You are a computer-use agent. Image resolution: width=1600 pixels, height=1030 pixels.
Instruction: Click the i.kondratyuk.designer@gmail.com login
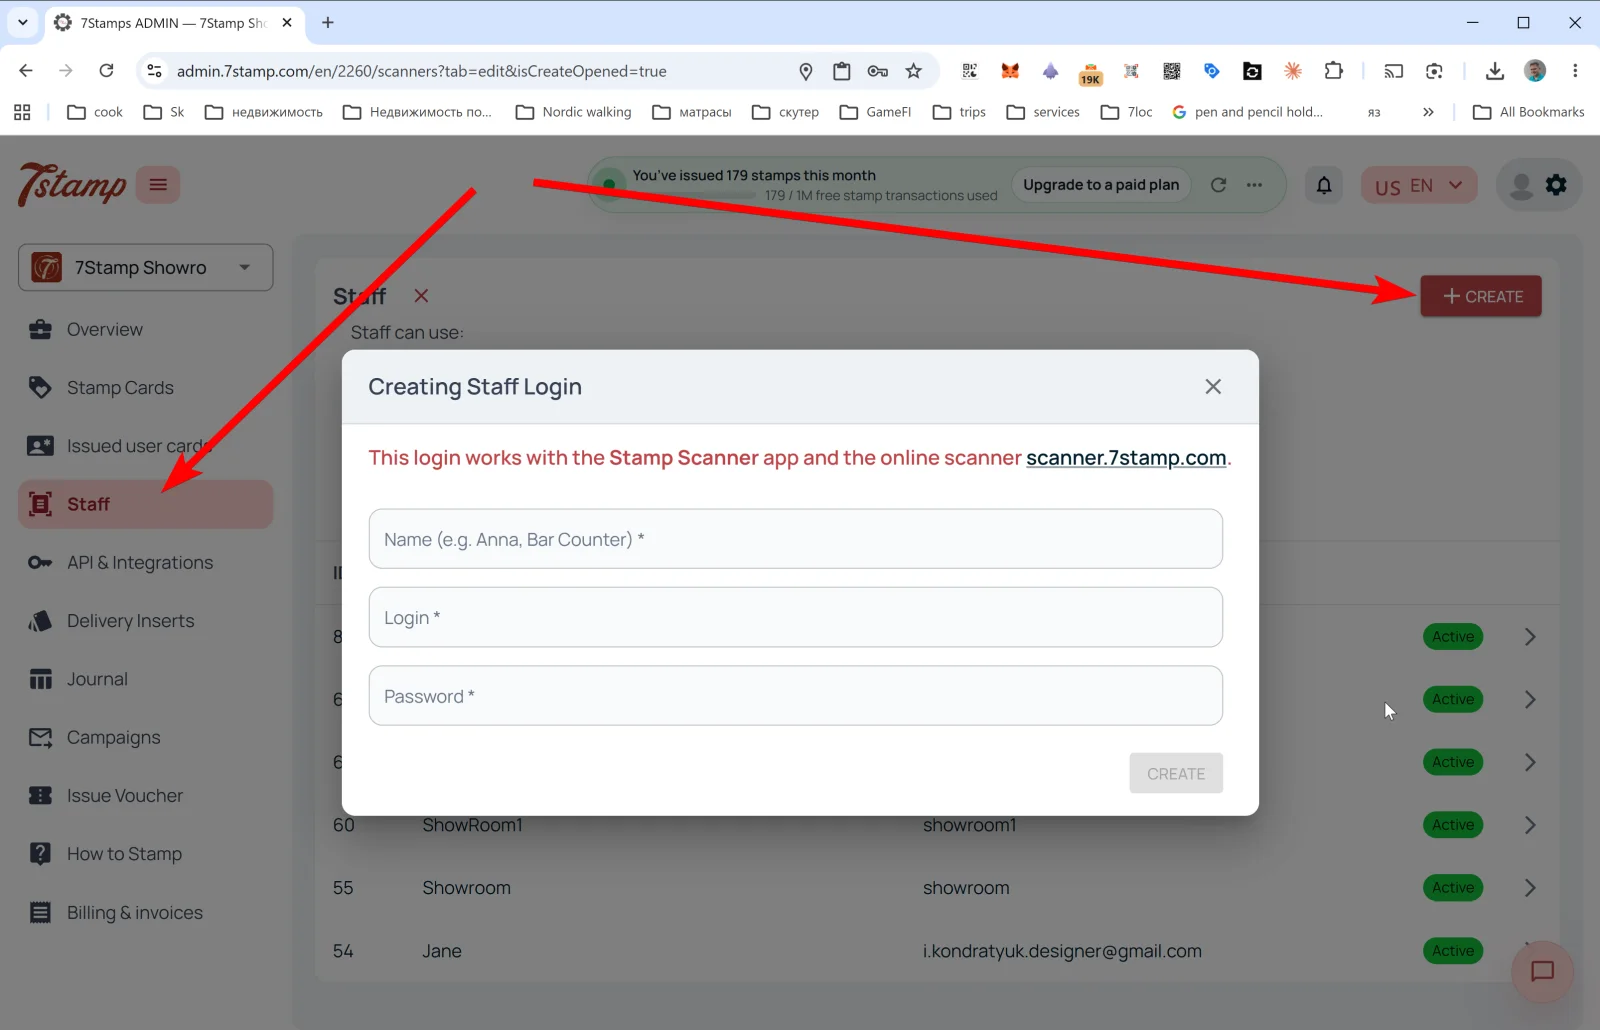click(x=1062, y=951)
